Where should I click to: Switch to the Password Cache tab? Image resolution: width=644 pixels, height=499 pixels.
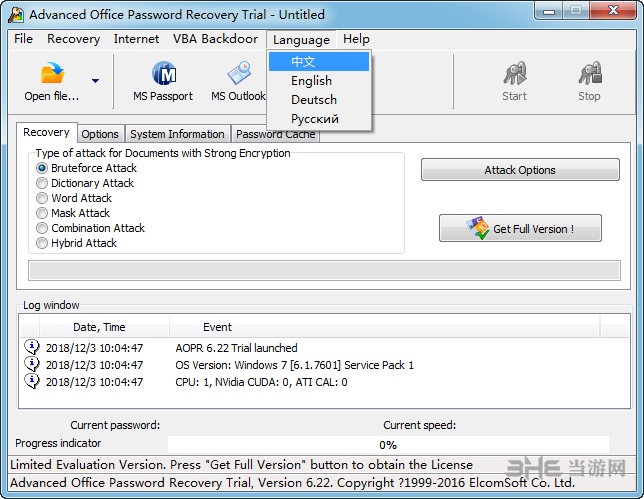[x=276, y=136]
